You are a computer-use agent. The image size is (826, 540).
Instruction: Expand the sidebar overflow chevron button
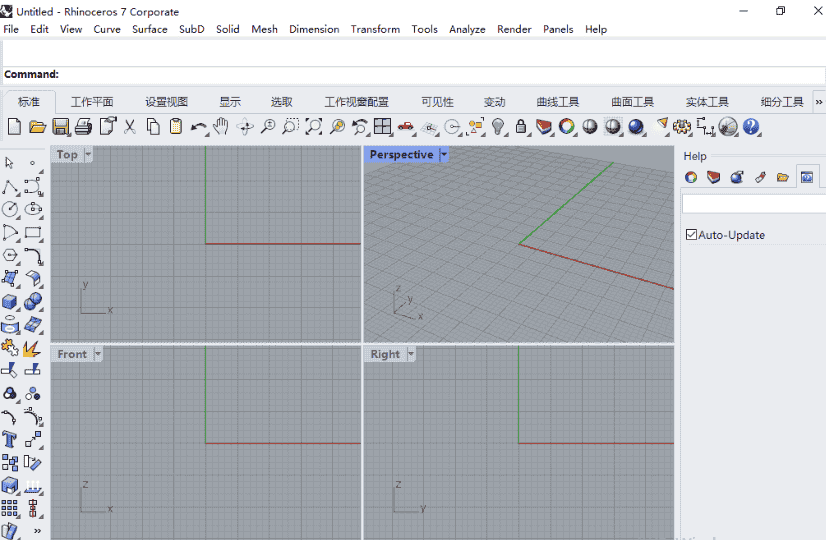coord(38,531)
